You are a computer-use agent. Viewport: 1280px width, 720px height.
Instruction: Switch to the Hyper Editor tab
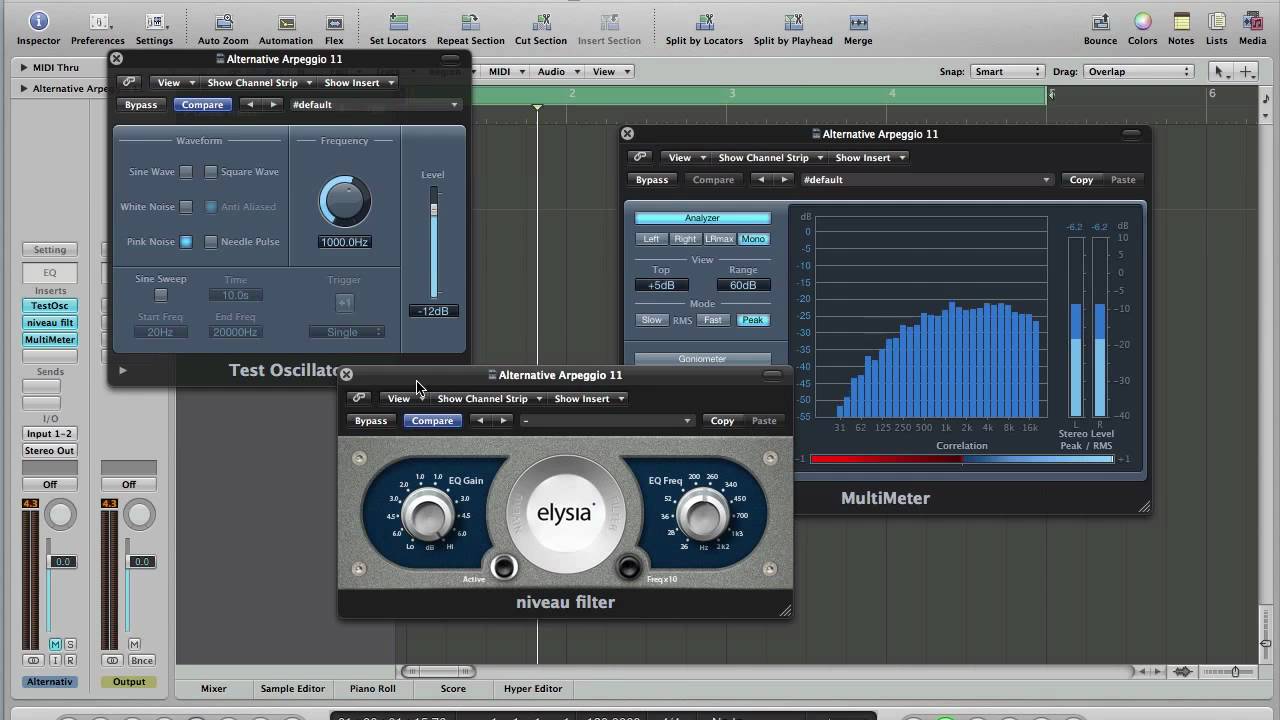pyautogui.click(x=533, y=689)
